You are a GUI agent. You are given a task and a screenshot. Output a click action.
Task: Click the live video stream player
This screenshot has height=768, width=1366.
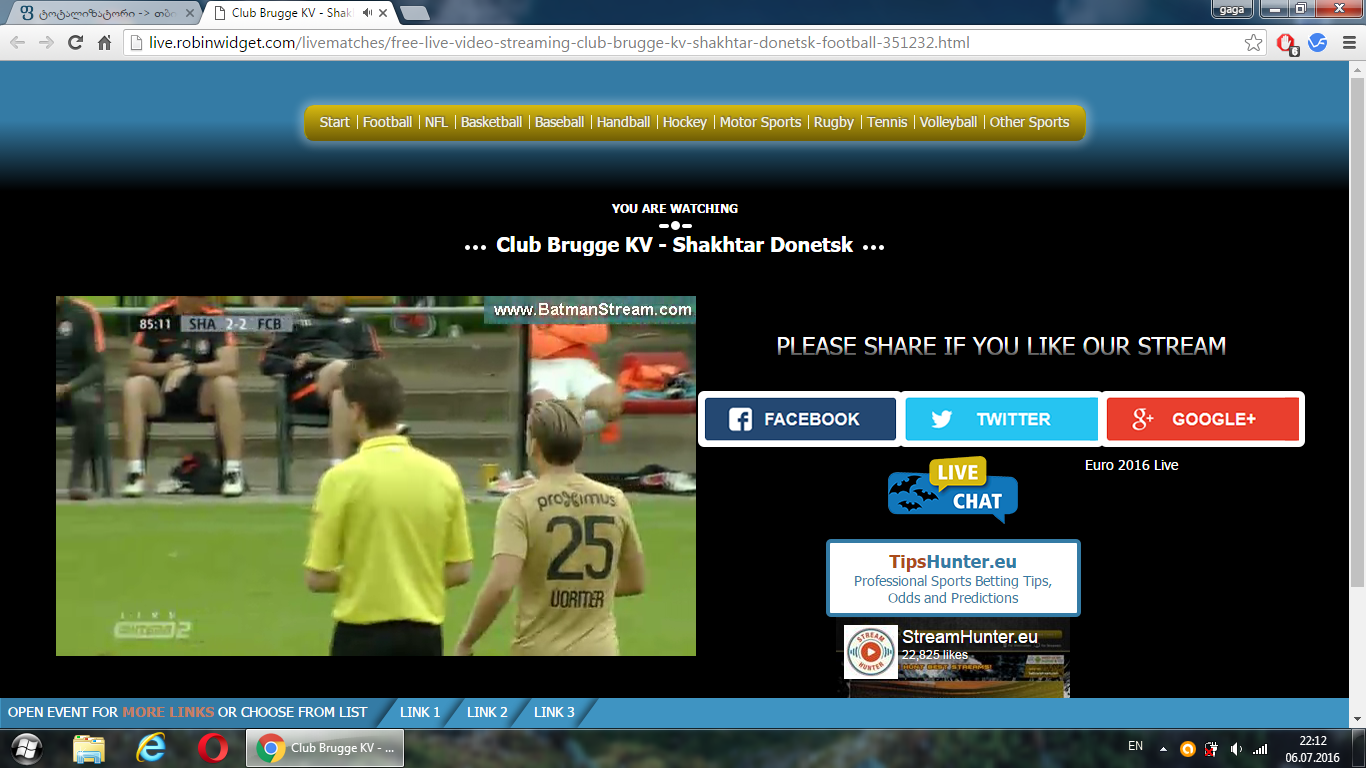(376, 476)
